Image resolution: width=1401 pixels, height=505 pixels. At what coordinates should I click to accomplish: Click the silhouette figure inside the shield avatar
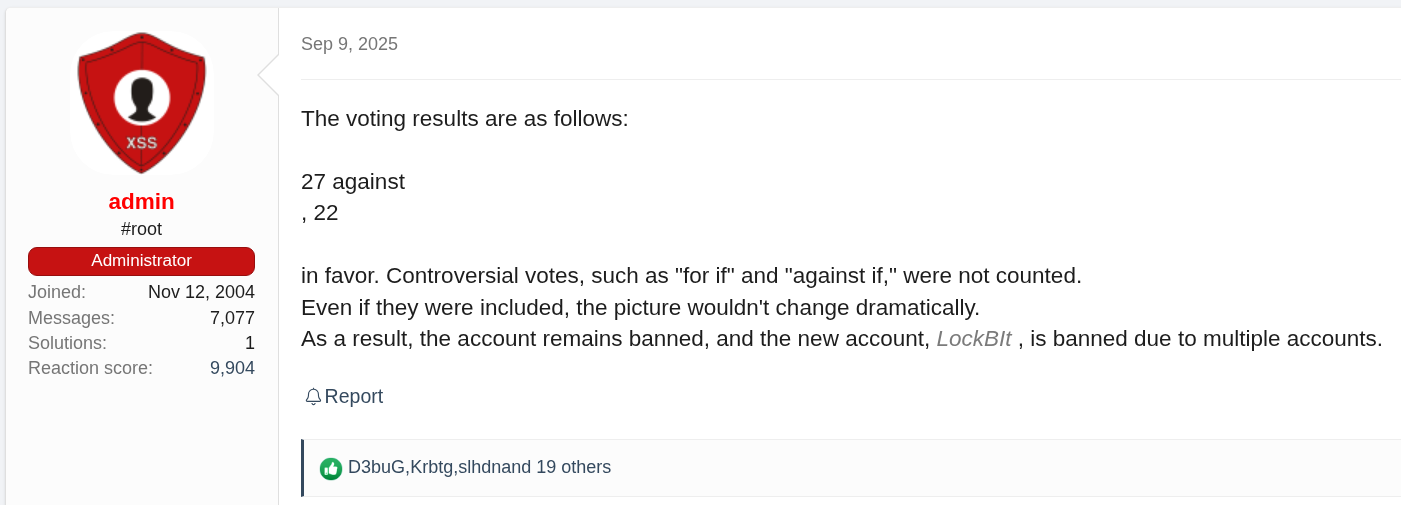coord(141,97)
